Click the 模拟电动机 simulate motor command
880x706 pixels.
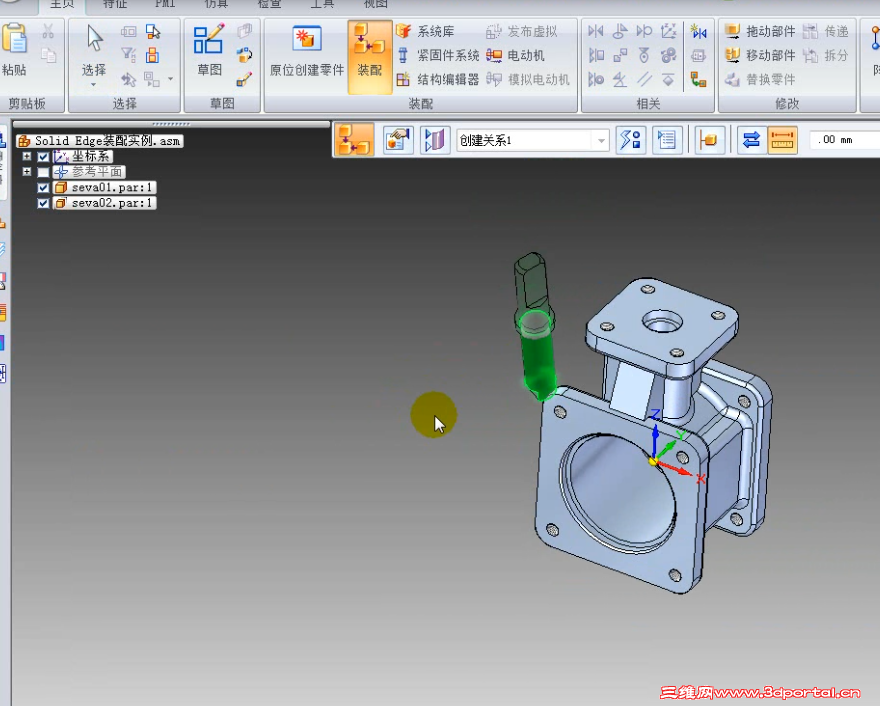tap(528, 80)
